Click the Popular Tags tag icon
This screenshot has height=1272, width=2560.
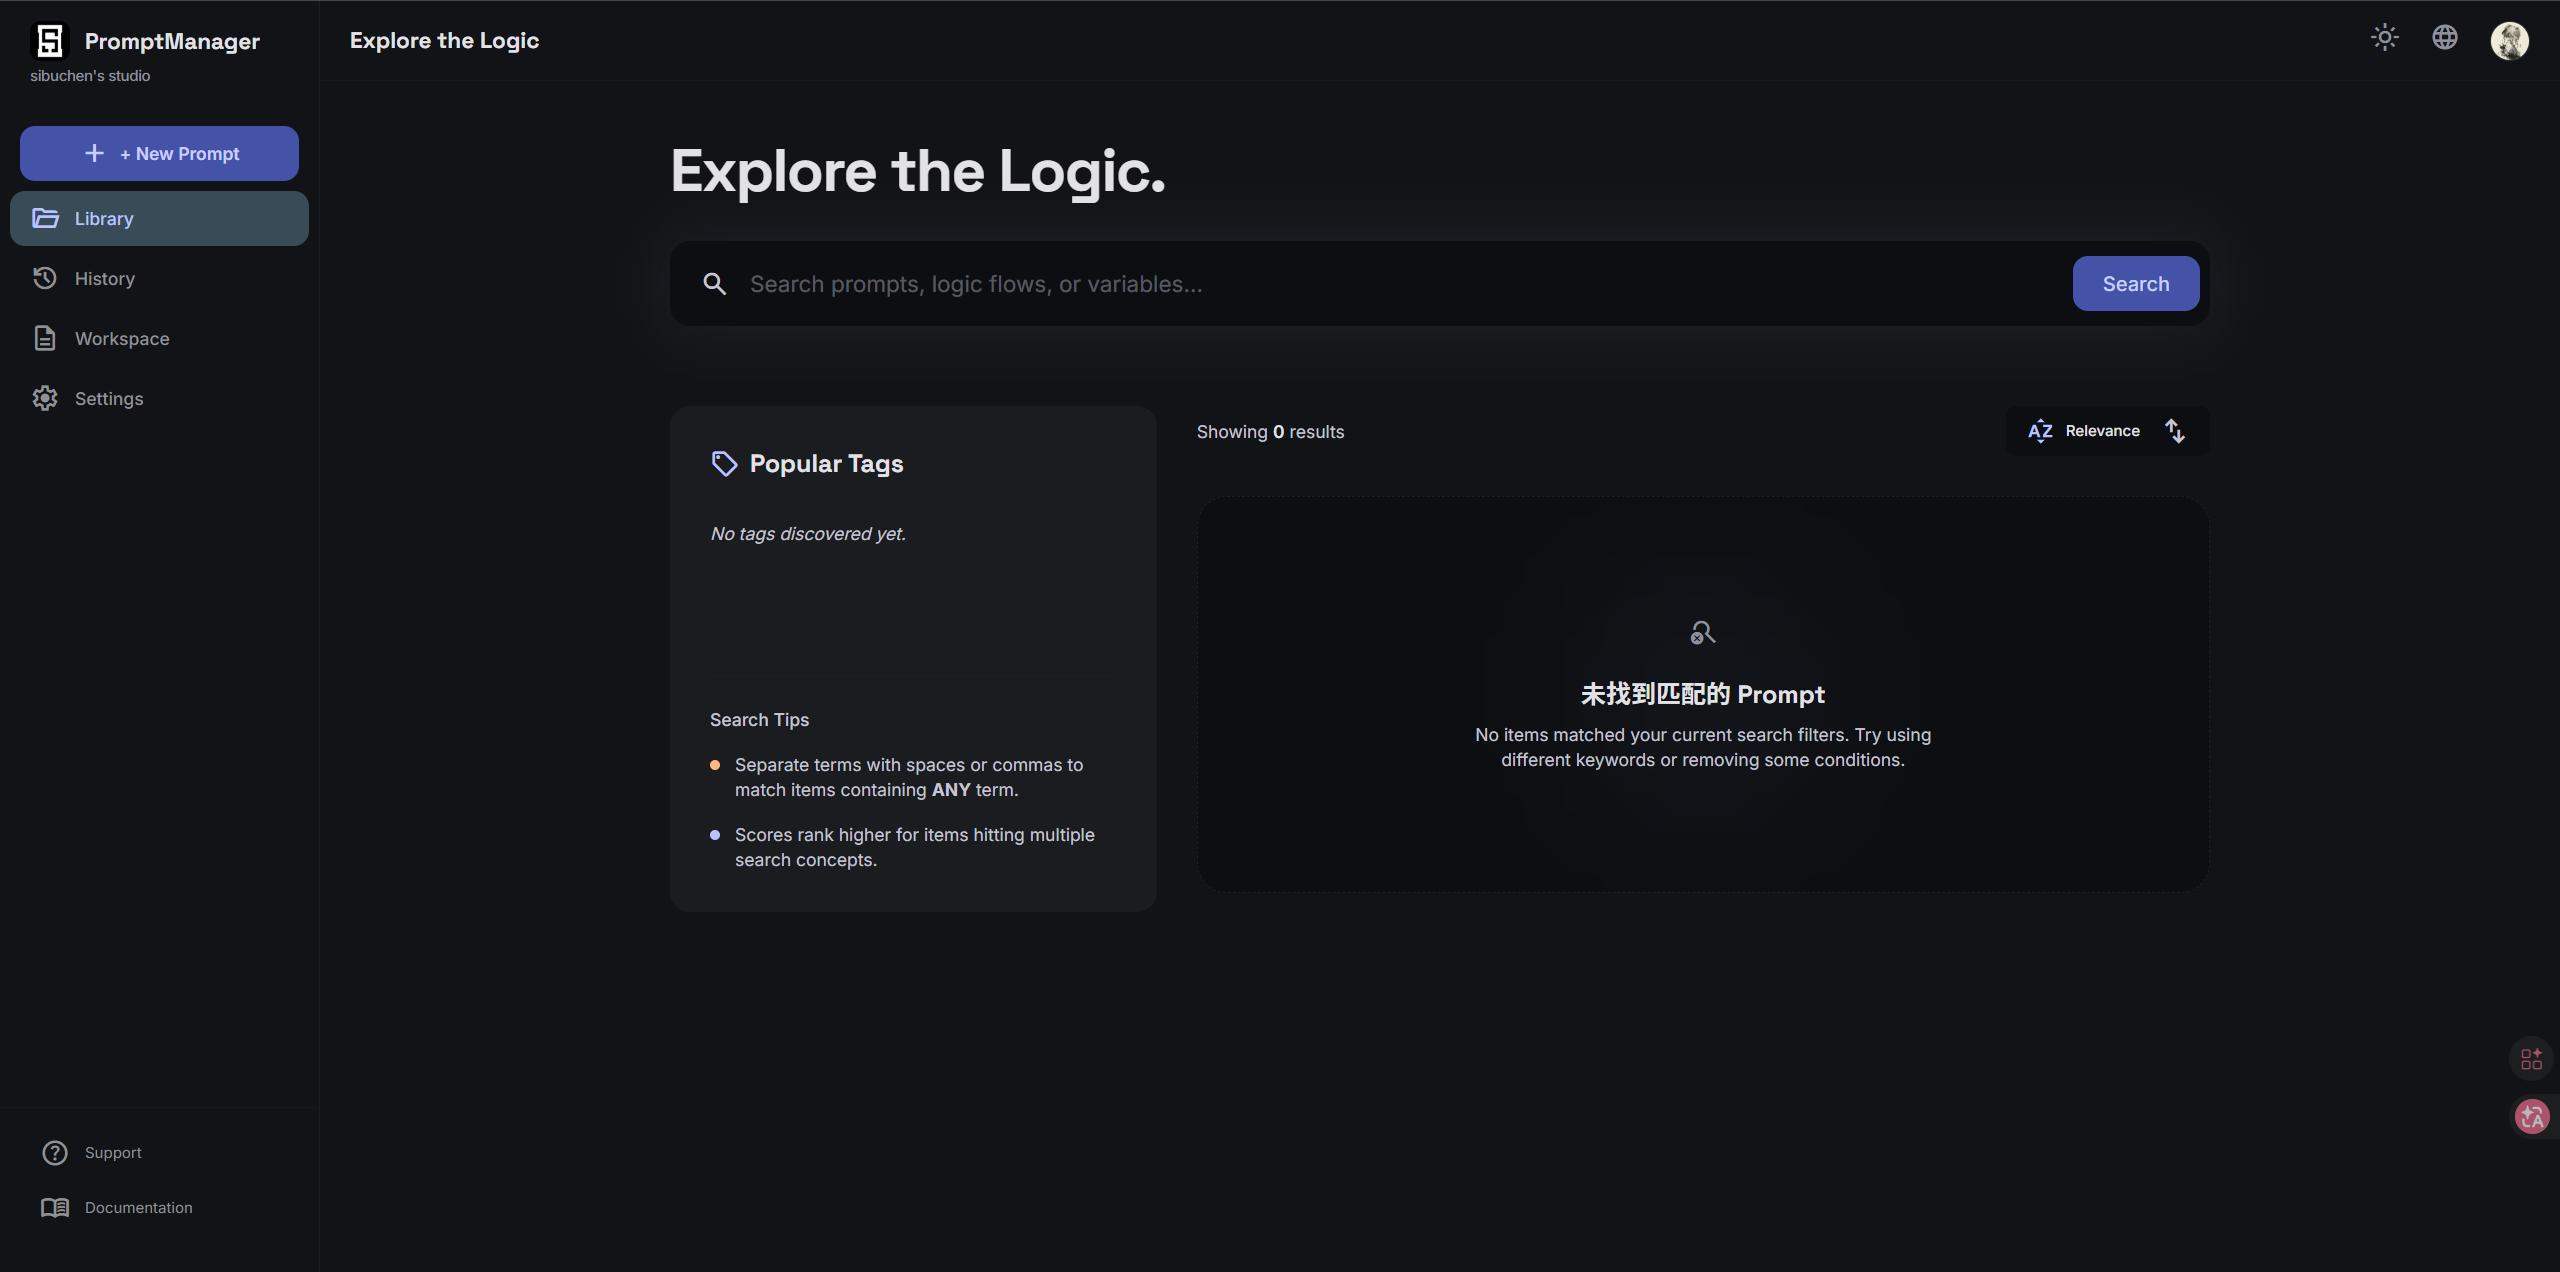tap(724, 463)
